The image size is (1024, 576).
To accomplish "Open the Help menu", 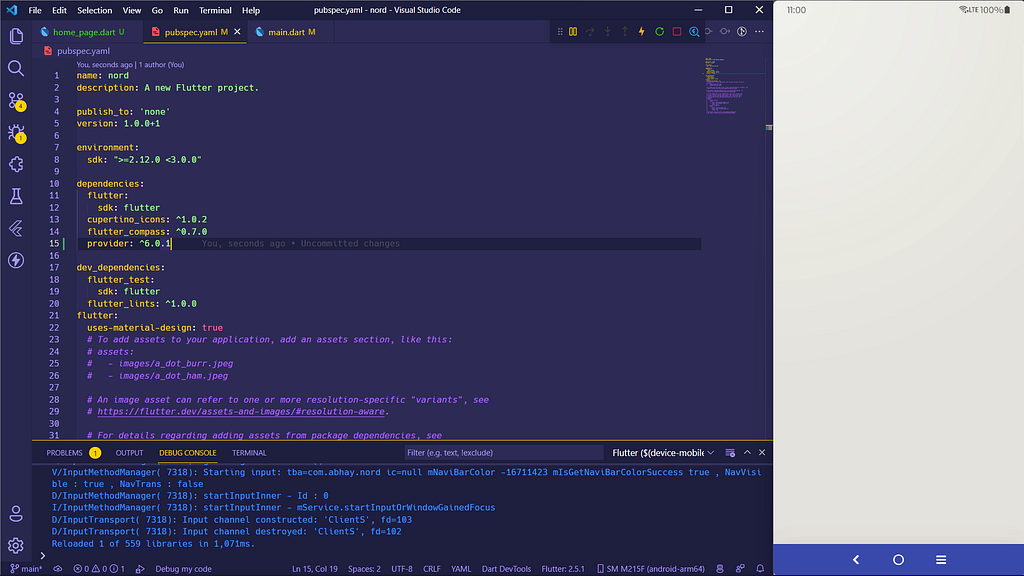I will [x=251, y=10].
